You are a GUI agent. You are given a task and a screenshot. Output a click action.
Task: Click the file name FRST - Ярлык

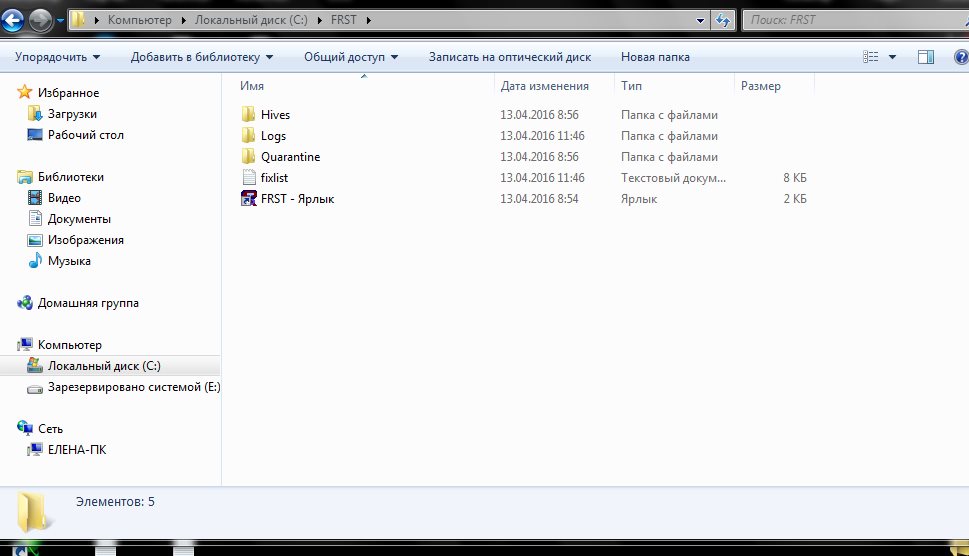(297, 199)
